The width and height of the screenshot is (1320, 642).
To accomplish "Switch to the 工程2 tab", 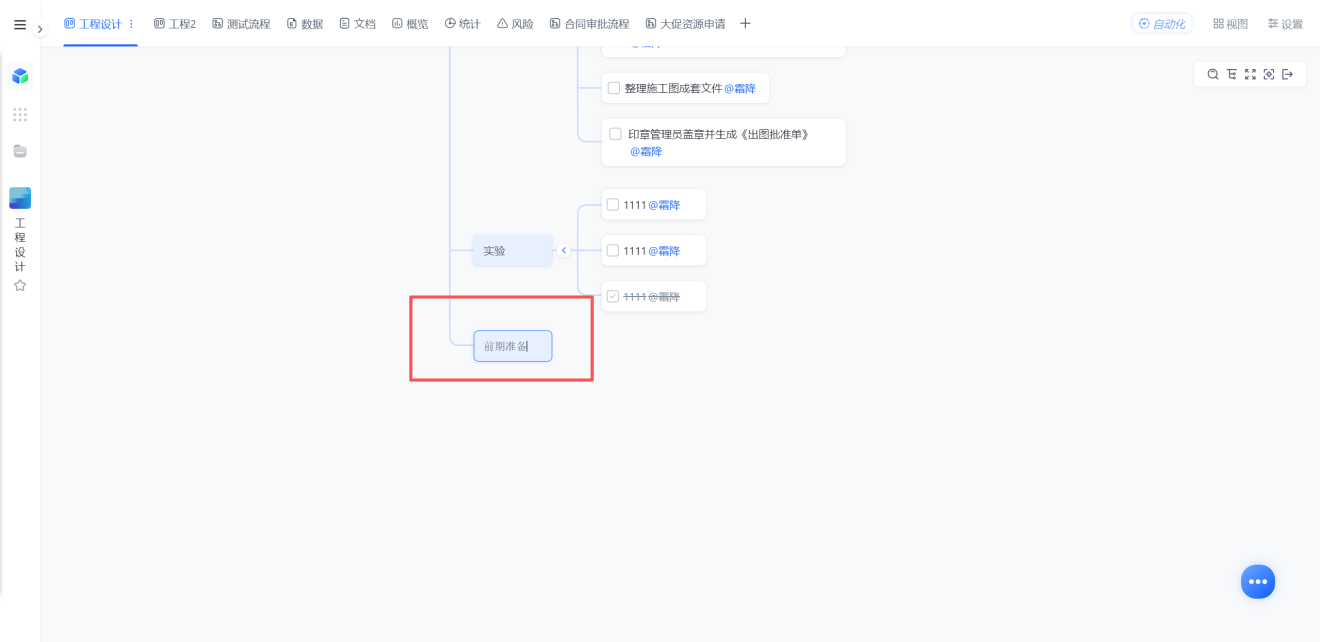I will pyautogui.click(x=175, y=24).
